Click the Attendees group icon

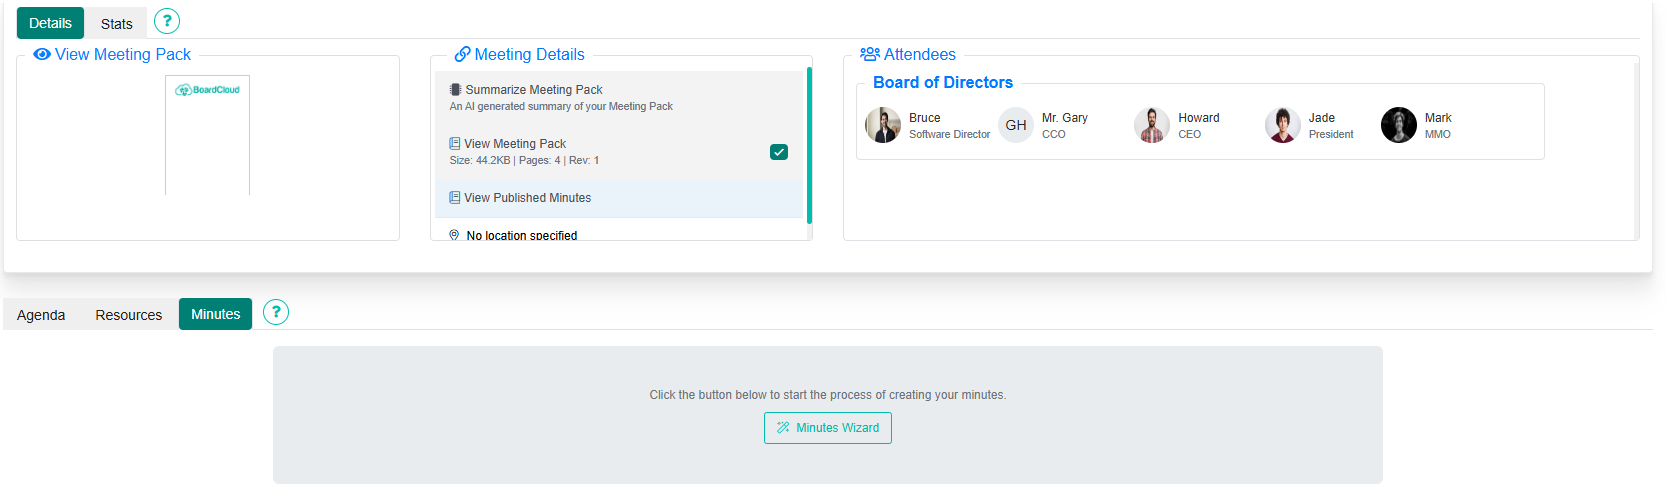869,54
